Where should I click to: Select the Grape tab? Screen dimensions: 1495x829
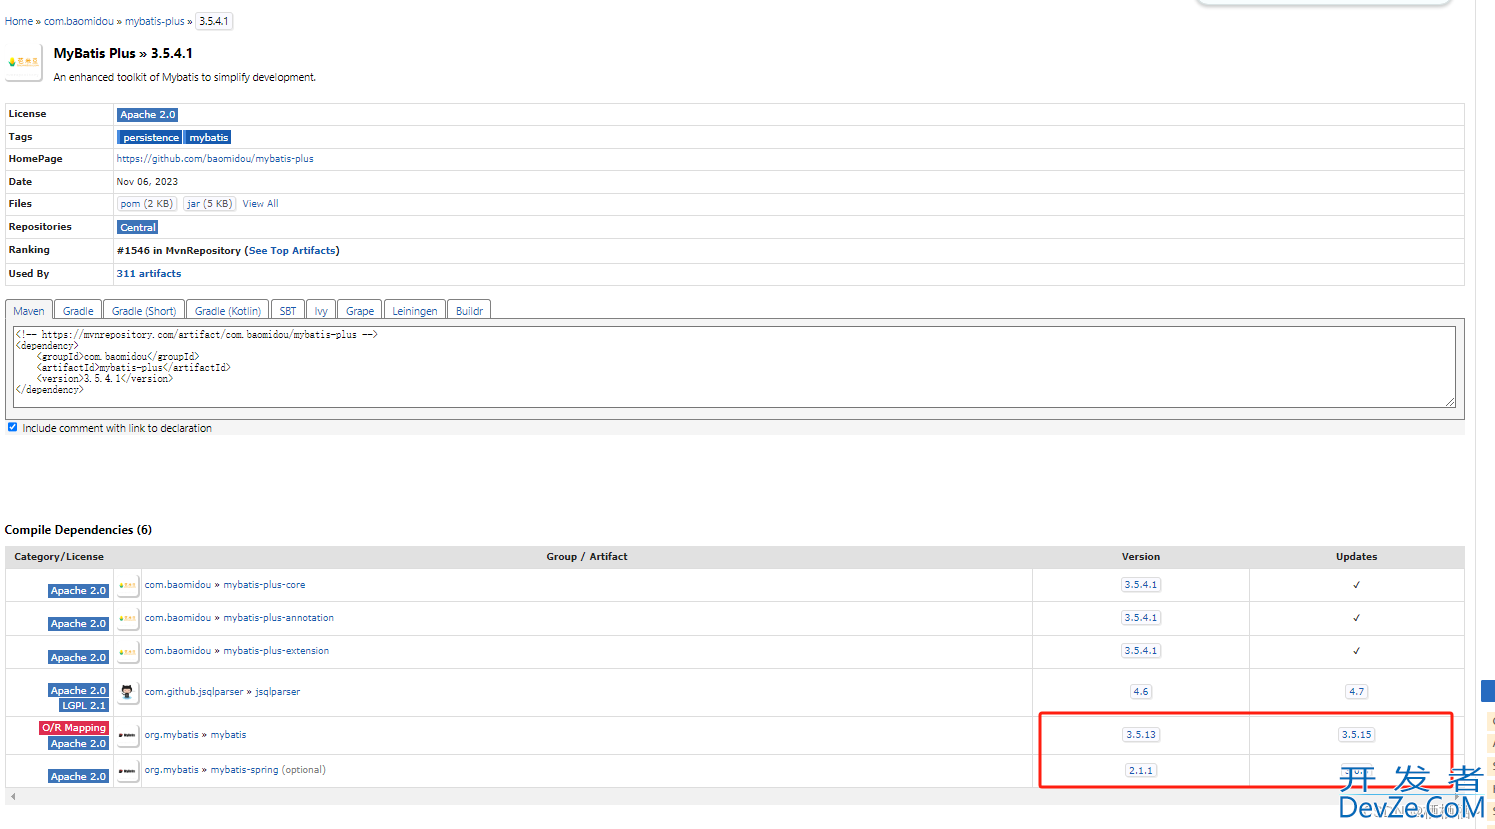[x=360, y=311]
